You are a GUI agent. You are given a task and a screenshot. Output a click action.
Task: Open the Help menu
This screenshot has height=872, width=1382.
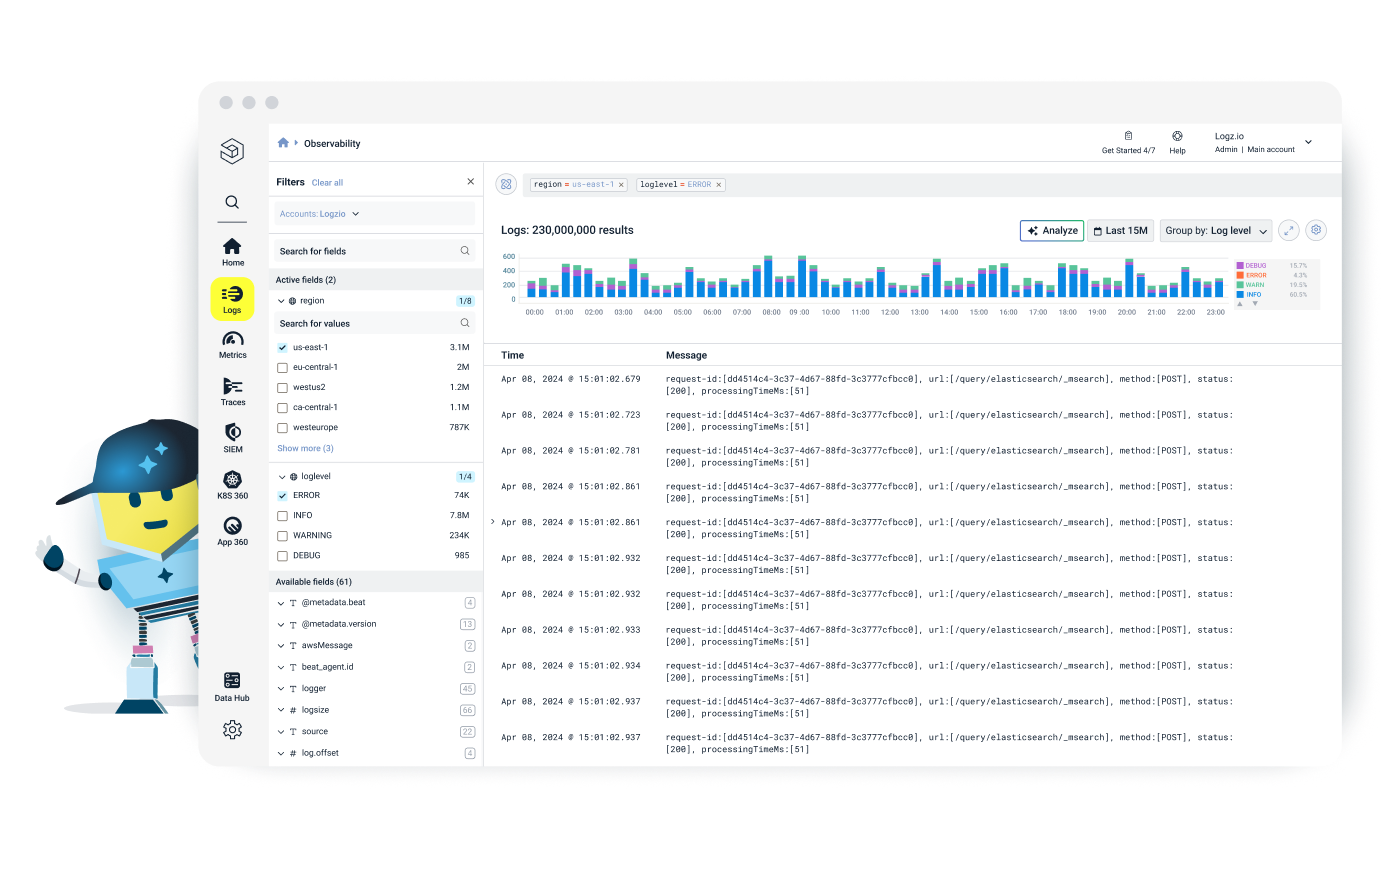1177,141
